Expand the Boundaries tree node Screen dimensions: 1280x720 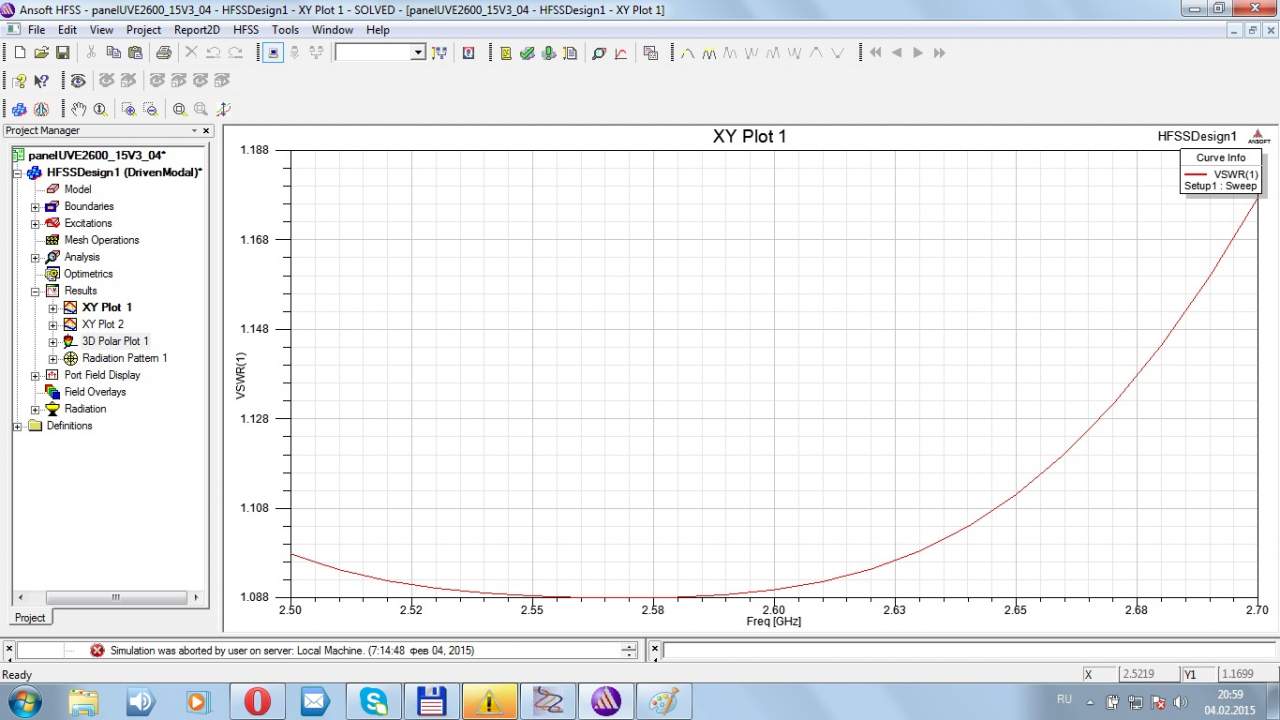click(35, 207)
